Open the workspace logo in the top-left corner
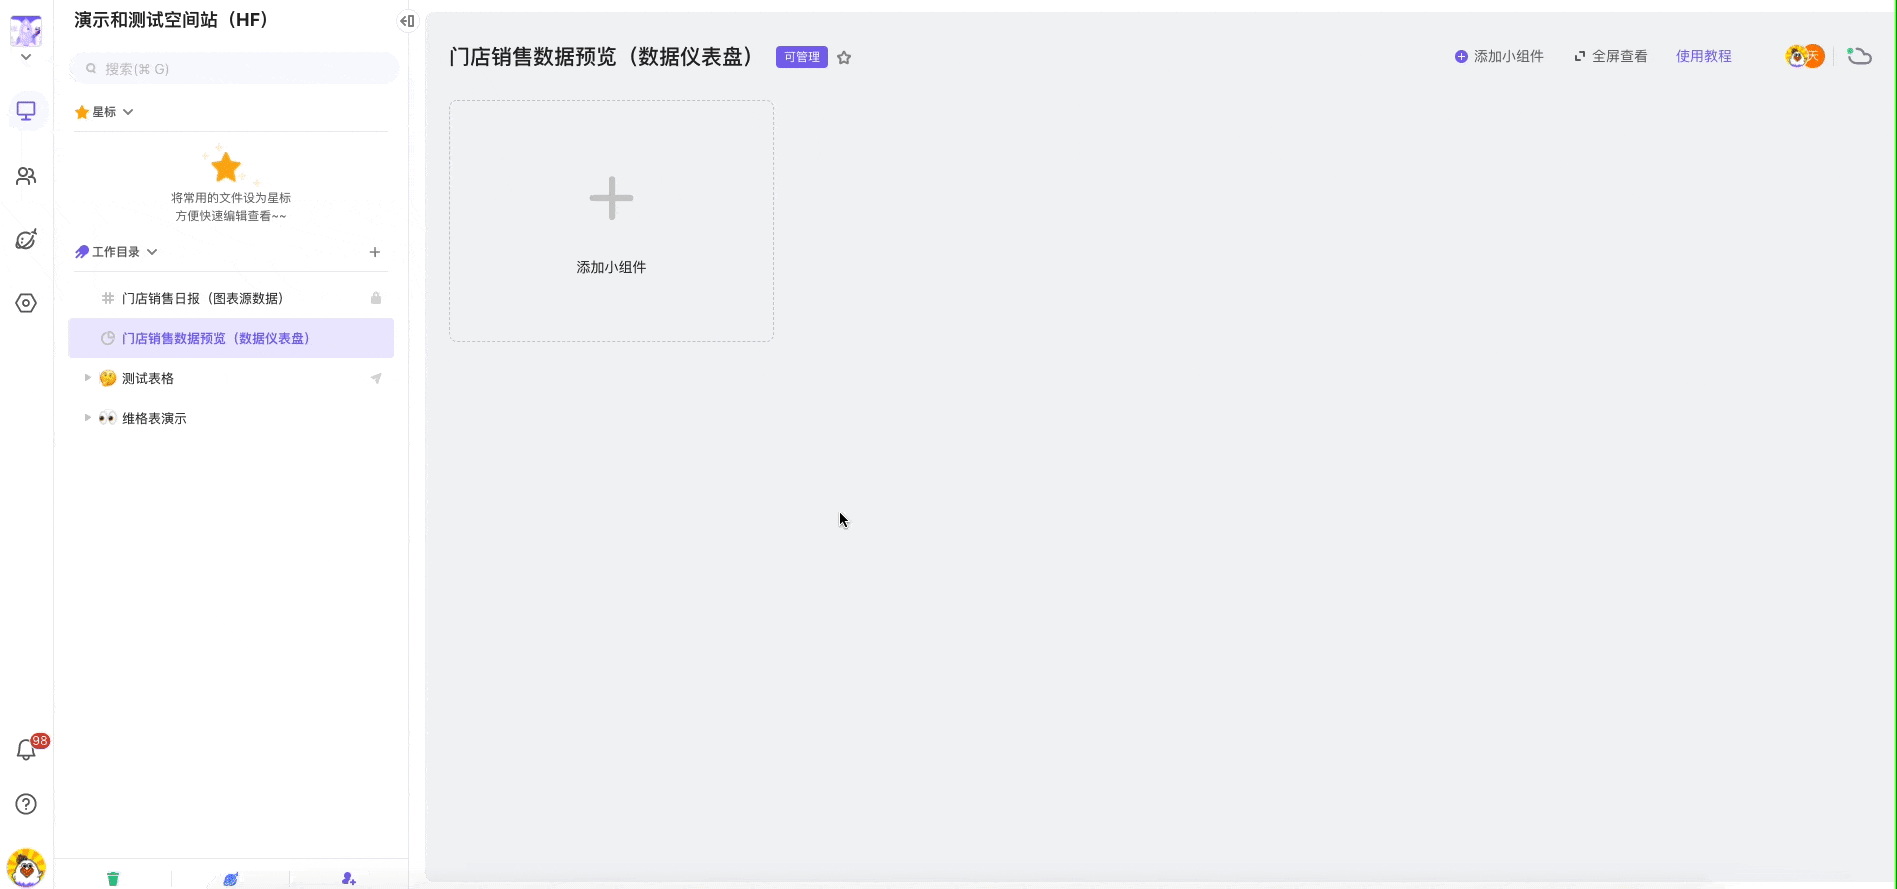 coord(26,31)
